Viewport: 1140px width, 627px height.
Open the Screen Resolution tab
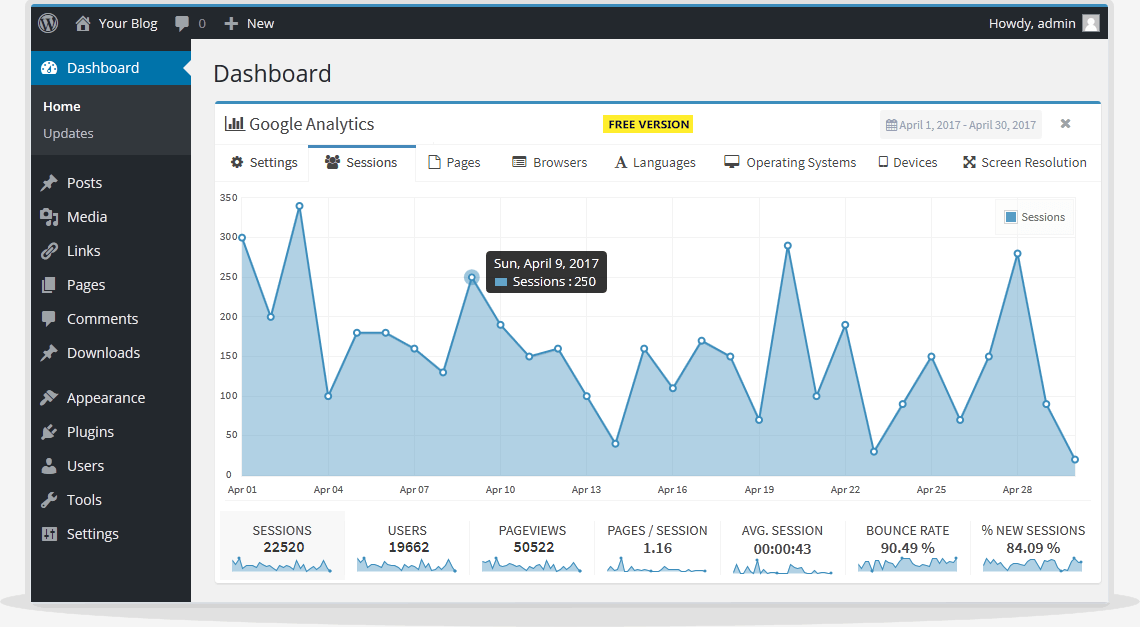[1024, 162]
